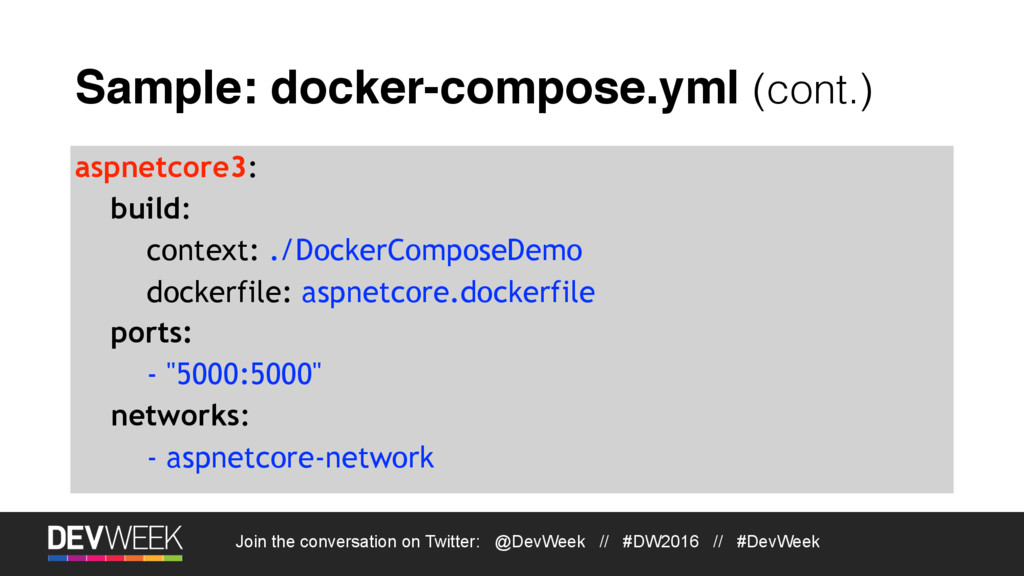Select the ./DockerComposeDemo context path
This screenshot has width=1024, height=576.
click(426, 251)
